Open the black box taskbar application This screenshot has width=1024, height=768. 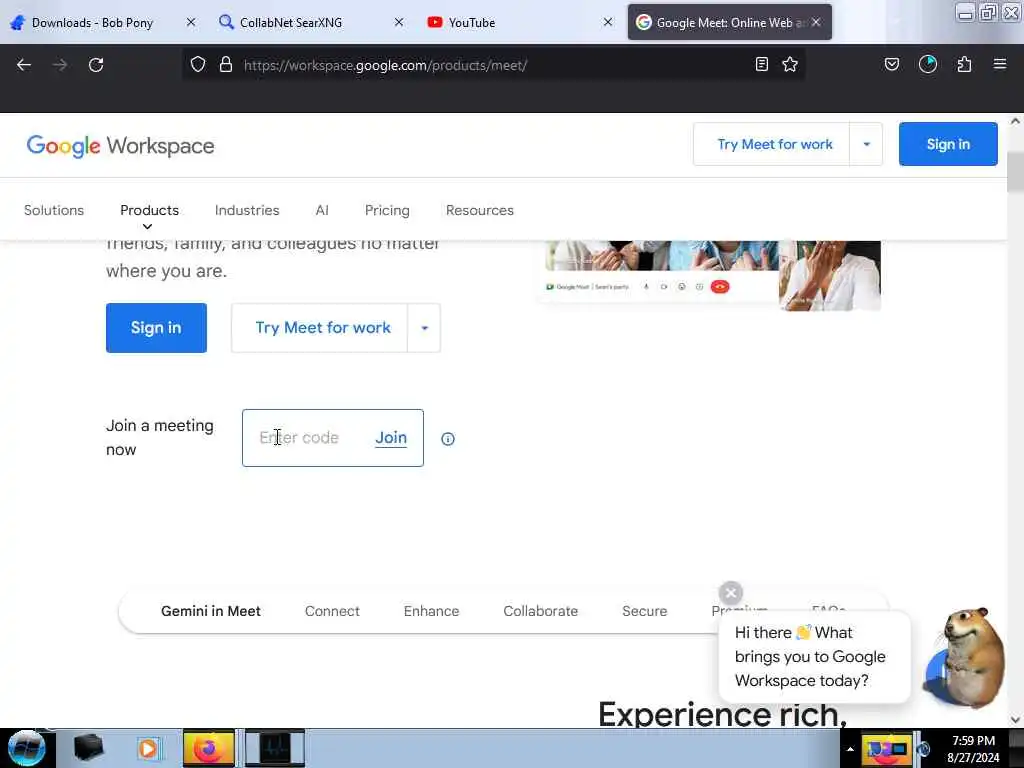click(x=89, y=748)
